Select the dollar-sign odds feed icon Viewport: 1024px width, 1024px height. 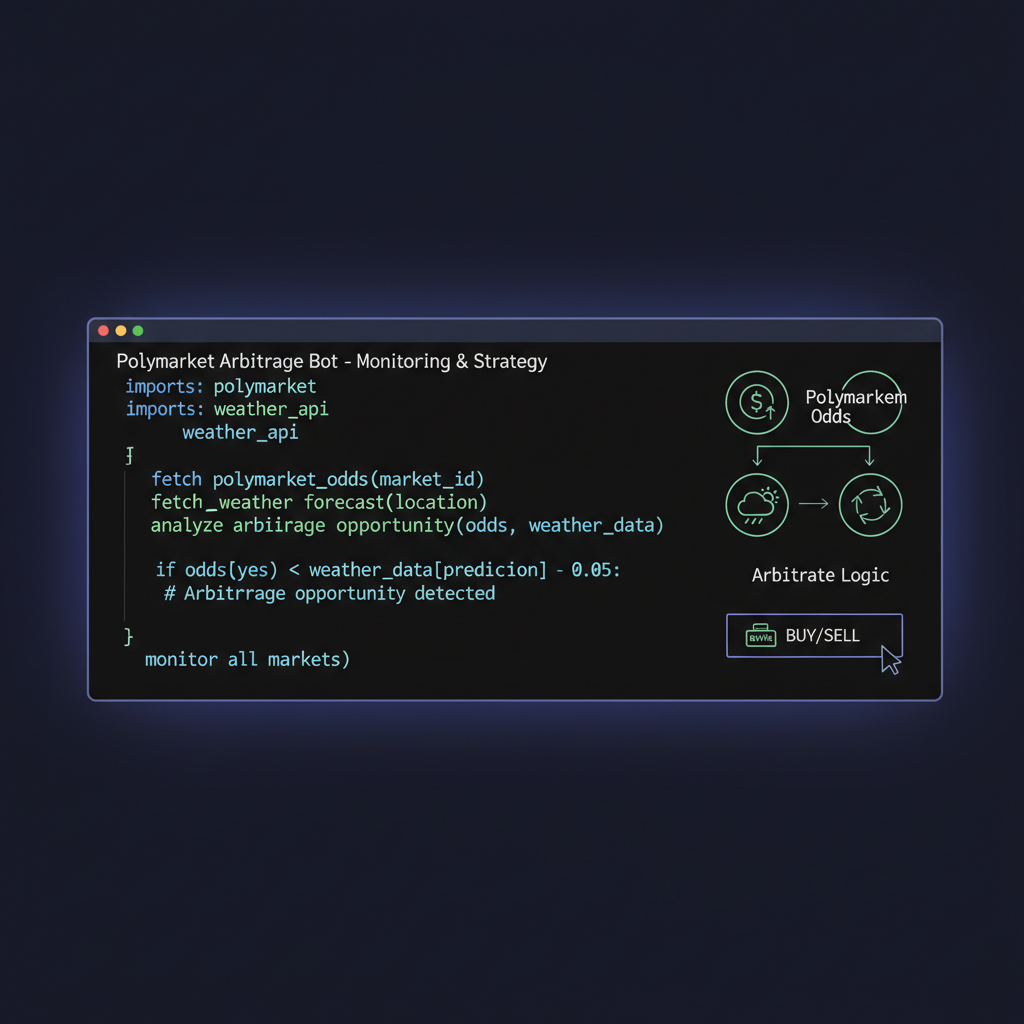(757, 402)
